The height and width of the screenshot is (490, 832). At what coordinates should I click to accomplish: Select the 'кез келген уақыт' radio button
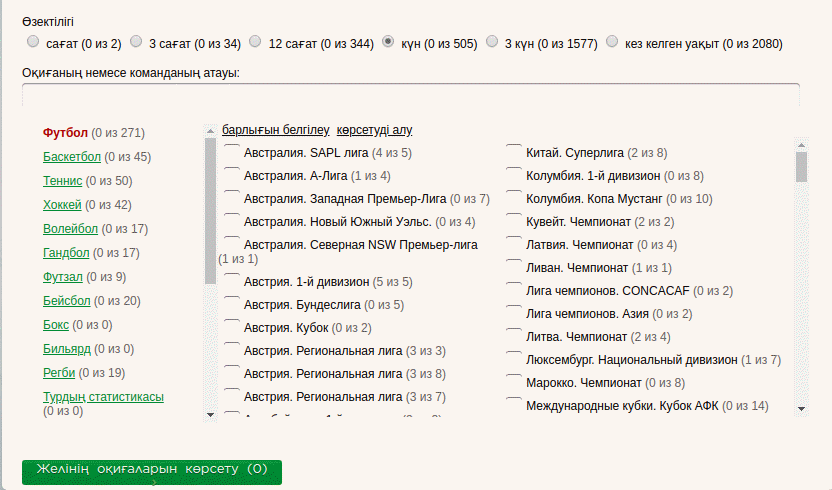(611, 42)
